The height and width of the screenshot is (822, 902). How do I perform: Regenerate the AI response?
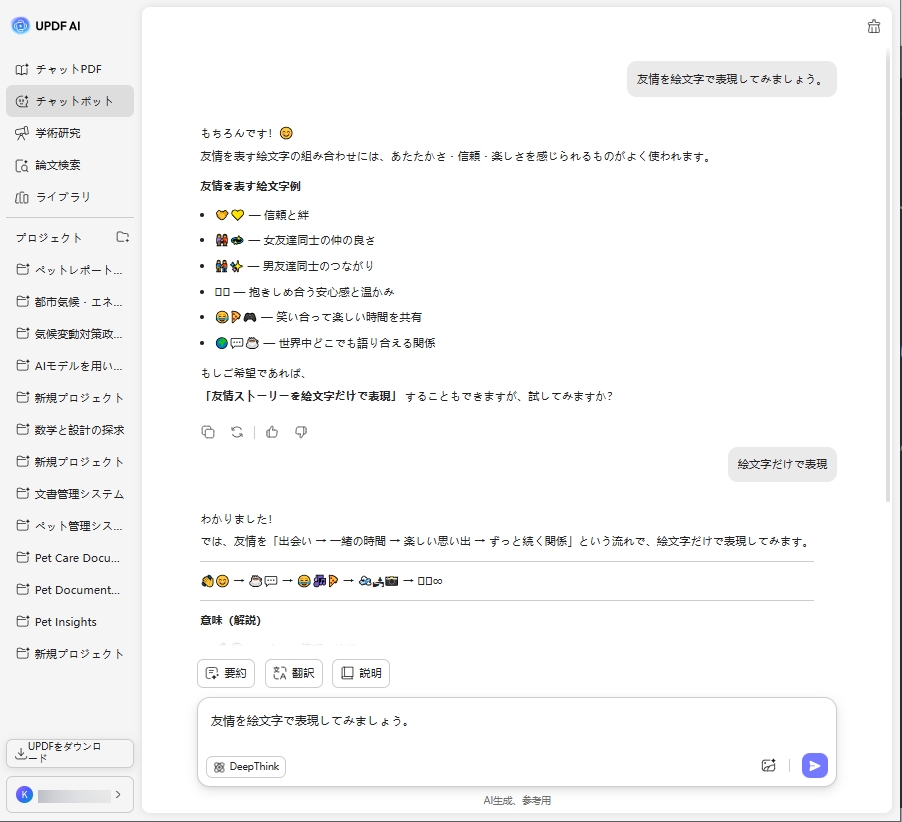[235, 432]
